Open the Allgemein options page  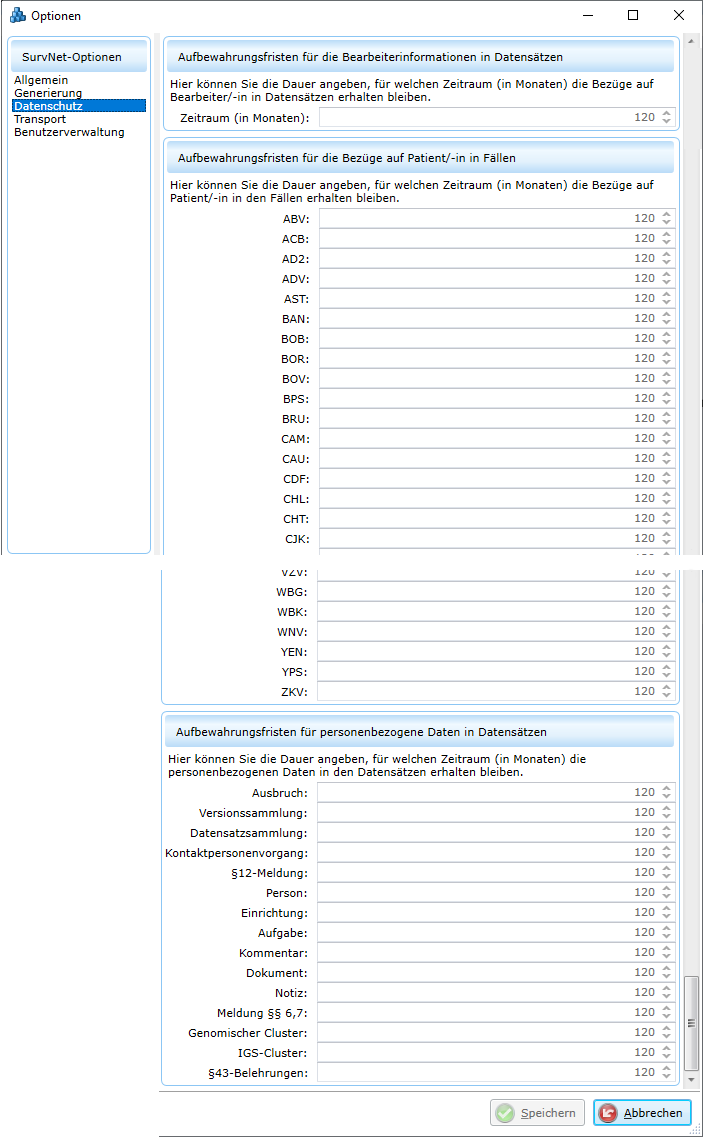41,80
